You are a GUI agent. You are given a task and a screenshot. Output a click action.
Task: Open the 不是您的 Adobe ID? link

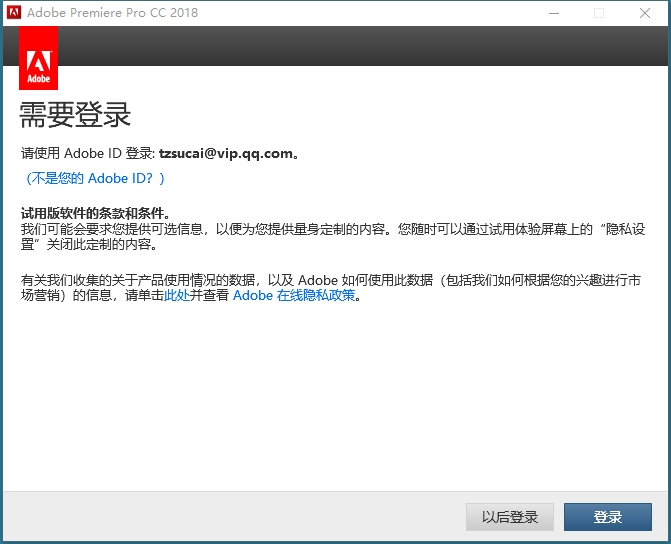[x=95, y=178]
